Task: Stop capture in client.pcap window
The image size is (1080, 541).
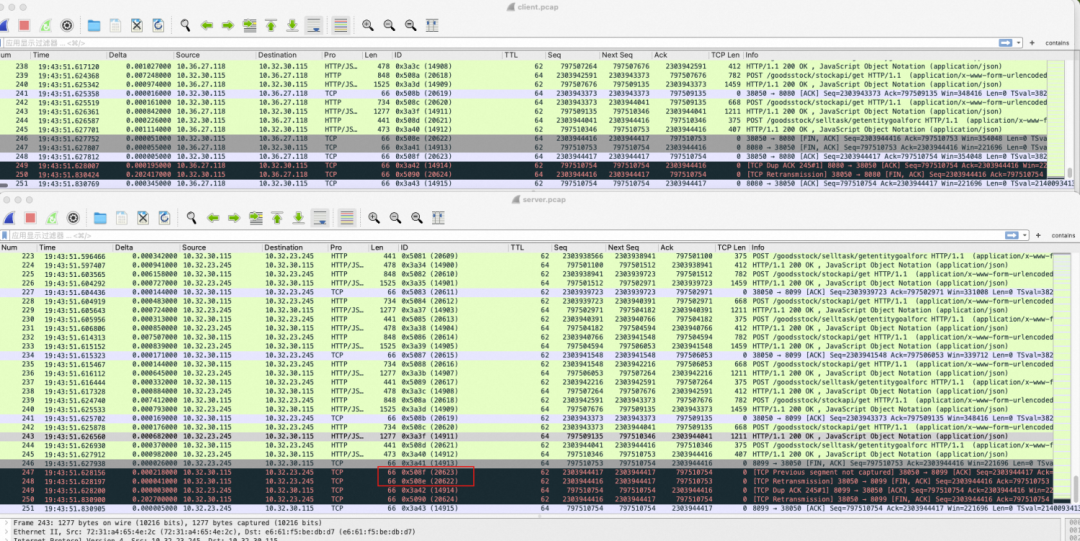Action: pos(24,25)
